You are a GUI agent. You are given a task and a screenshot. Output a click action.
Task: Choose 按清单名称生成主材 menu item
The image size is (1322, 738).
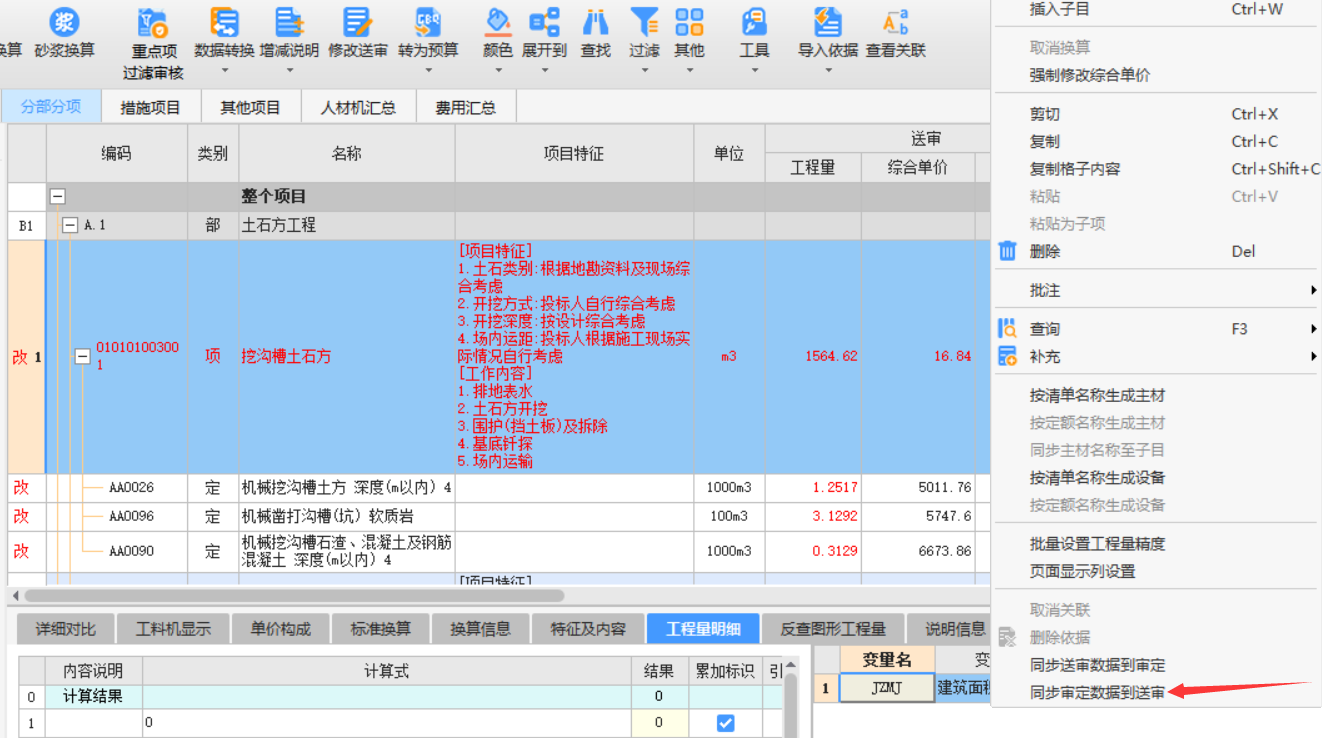click(x=1097, y=395)
